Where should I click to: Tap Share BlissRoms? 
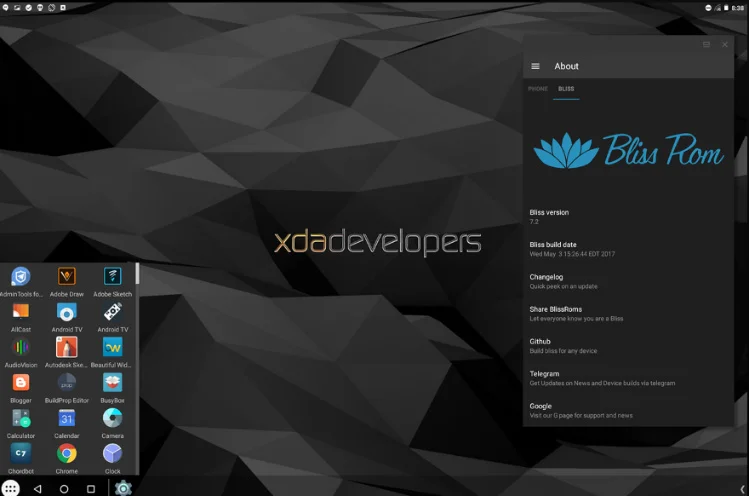point(628,314)
